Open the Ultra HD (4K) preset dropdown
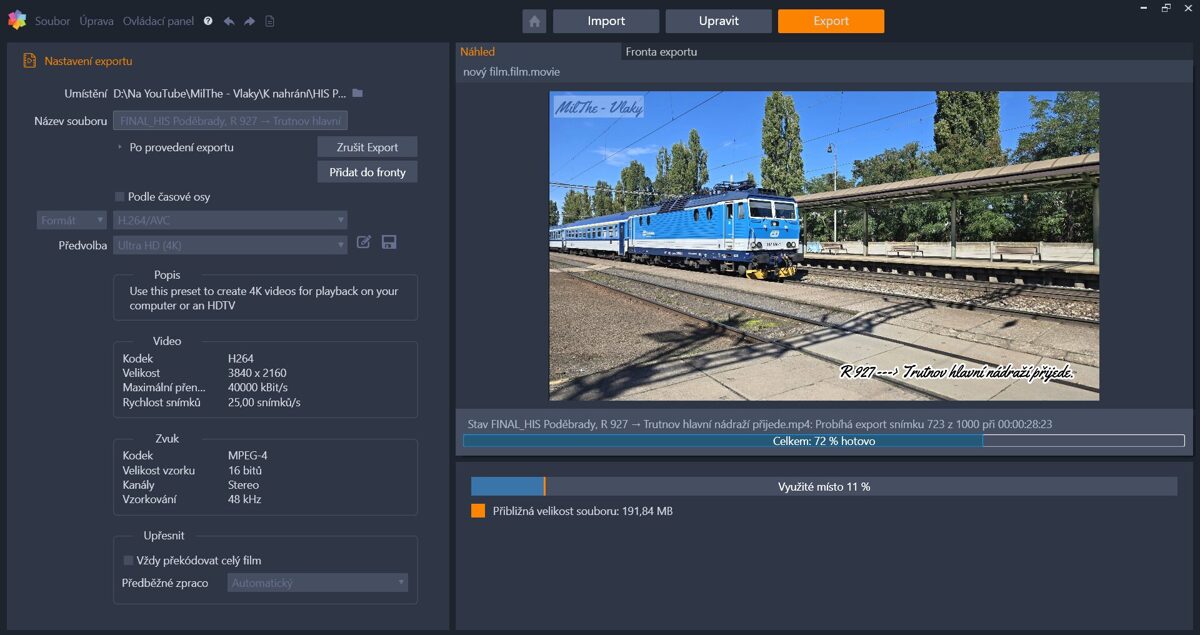 (230, 244)
